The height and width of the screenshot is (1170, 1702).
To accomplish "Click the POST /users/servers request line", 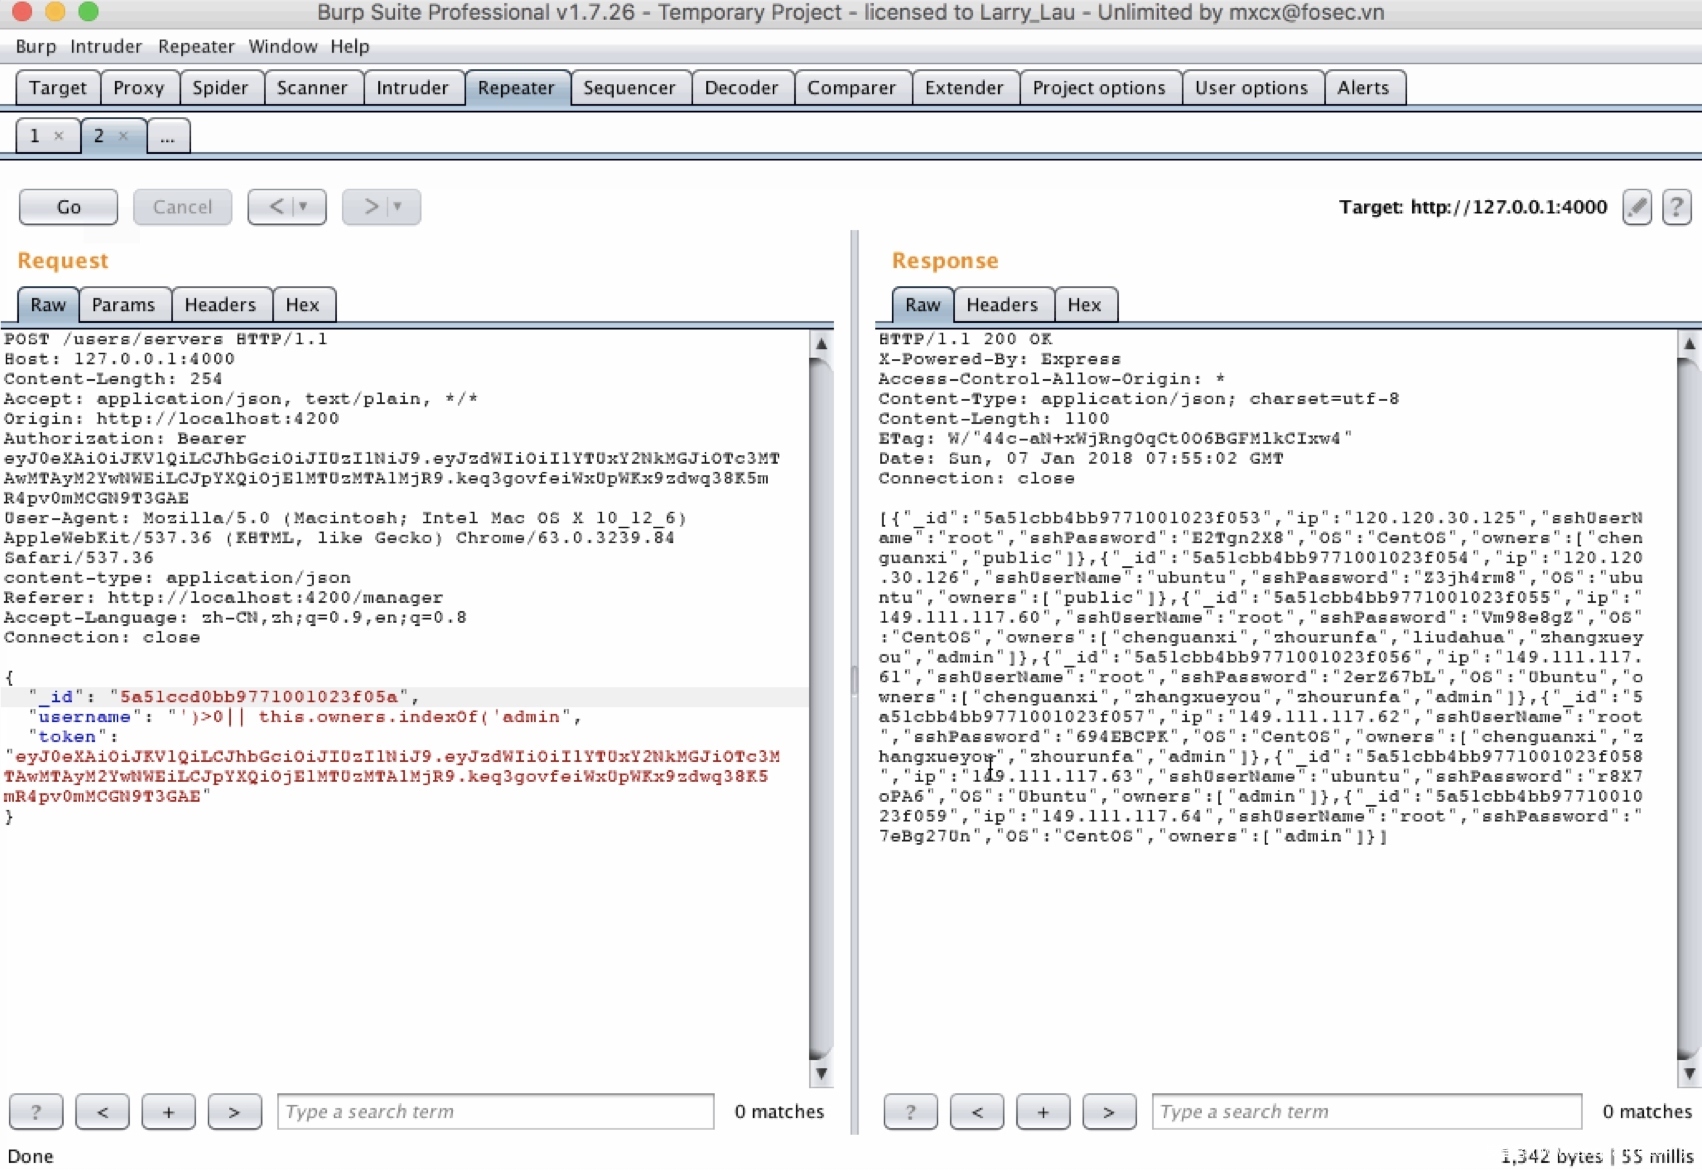I will [166, 339].
